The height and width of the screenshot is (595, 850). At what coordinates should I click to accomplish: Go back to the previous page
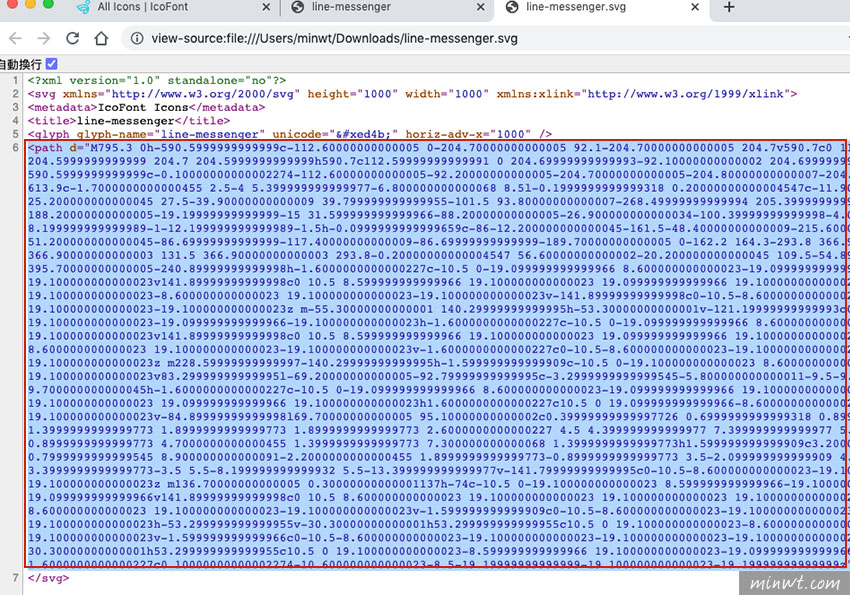point(15,38)
